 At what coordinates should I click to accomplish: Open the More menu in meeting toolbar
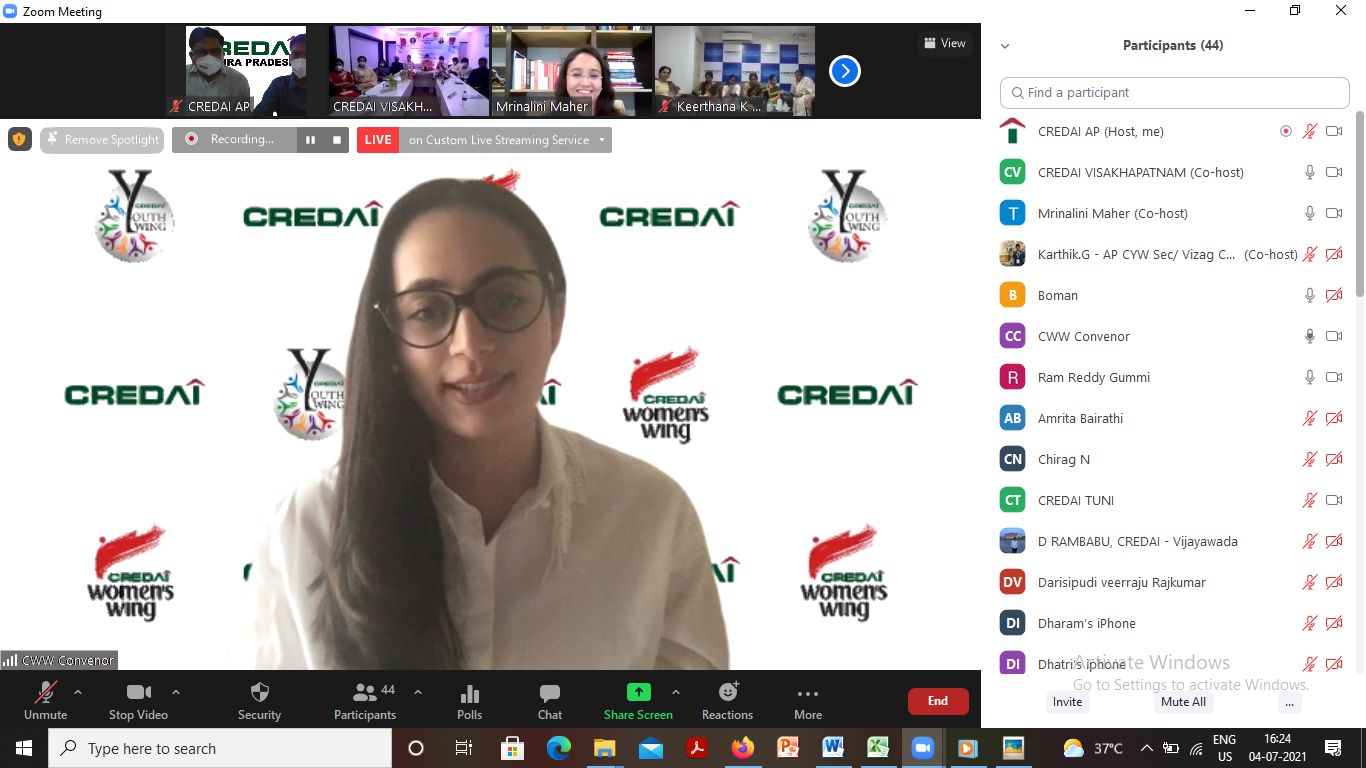click(808, 700)
